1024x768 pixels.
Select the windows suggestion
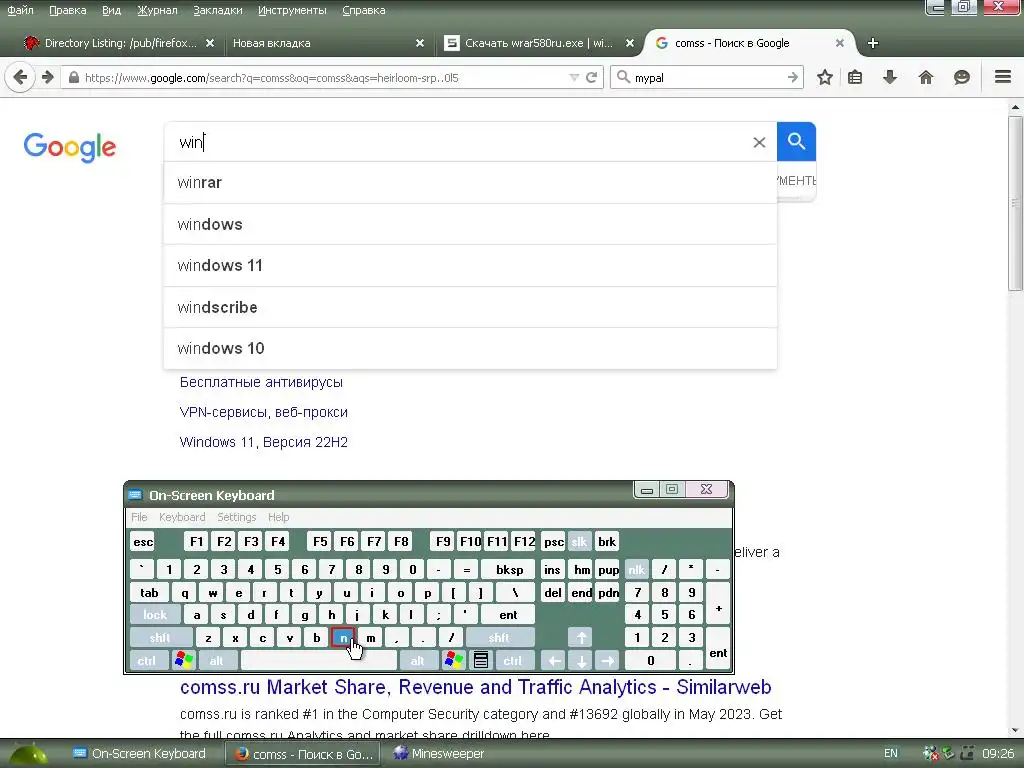[470, 224]
